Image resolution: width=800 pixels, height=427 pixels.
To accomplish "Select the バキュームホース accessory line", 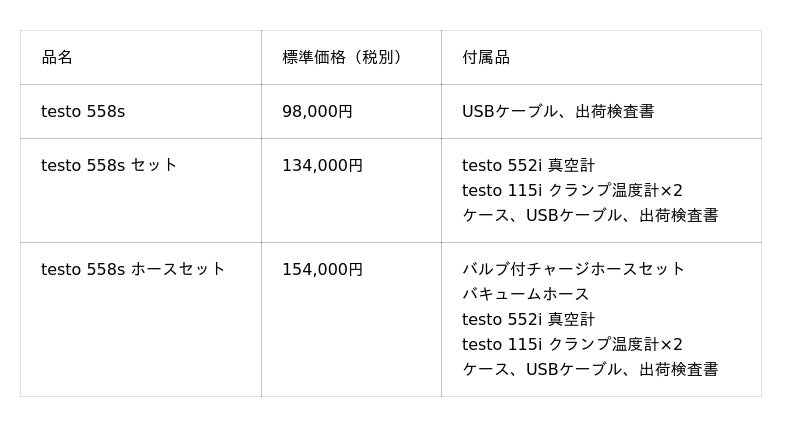I will (x=525, y=295).
